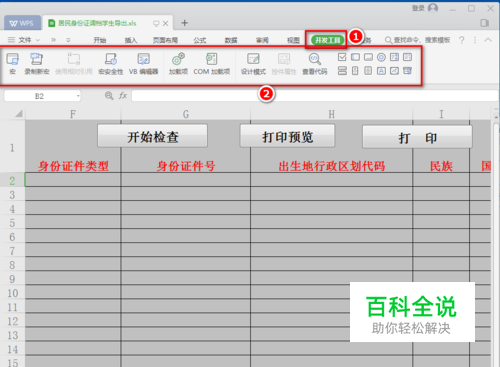Screen dimensions: 500x367
Task: Open 宏安全性 macro security settings
Action: coord(111,63)
